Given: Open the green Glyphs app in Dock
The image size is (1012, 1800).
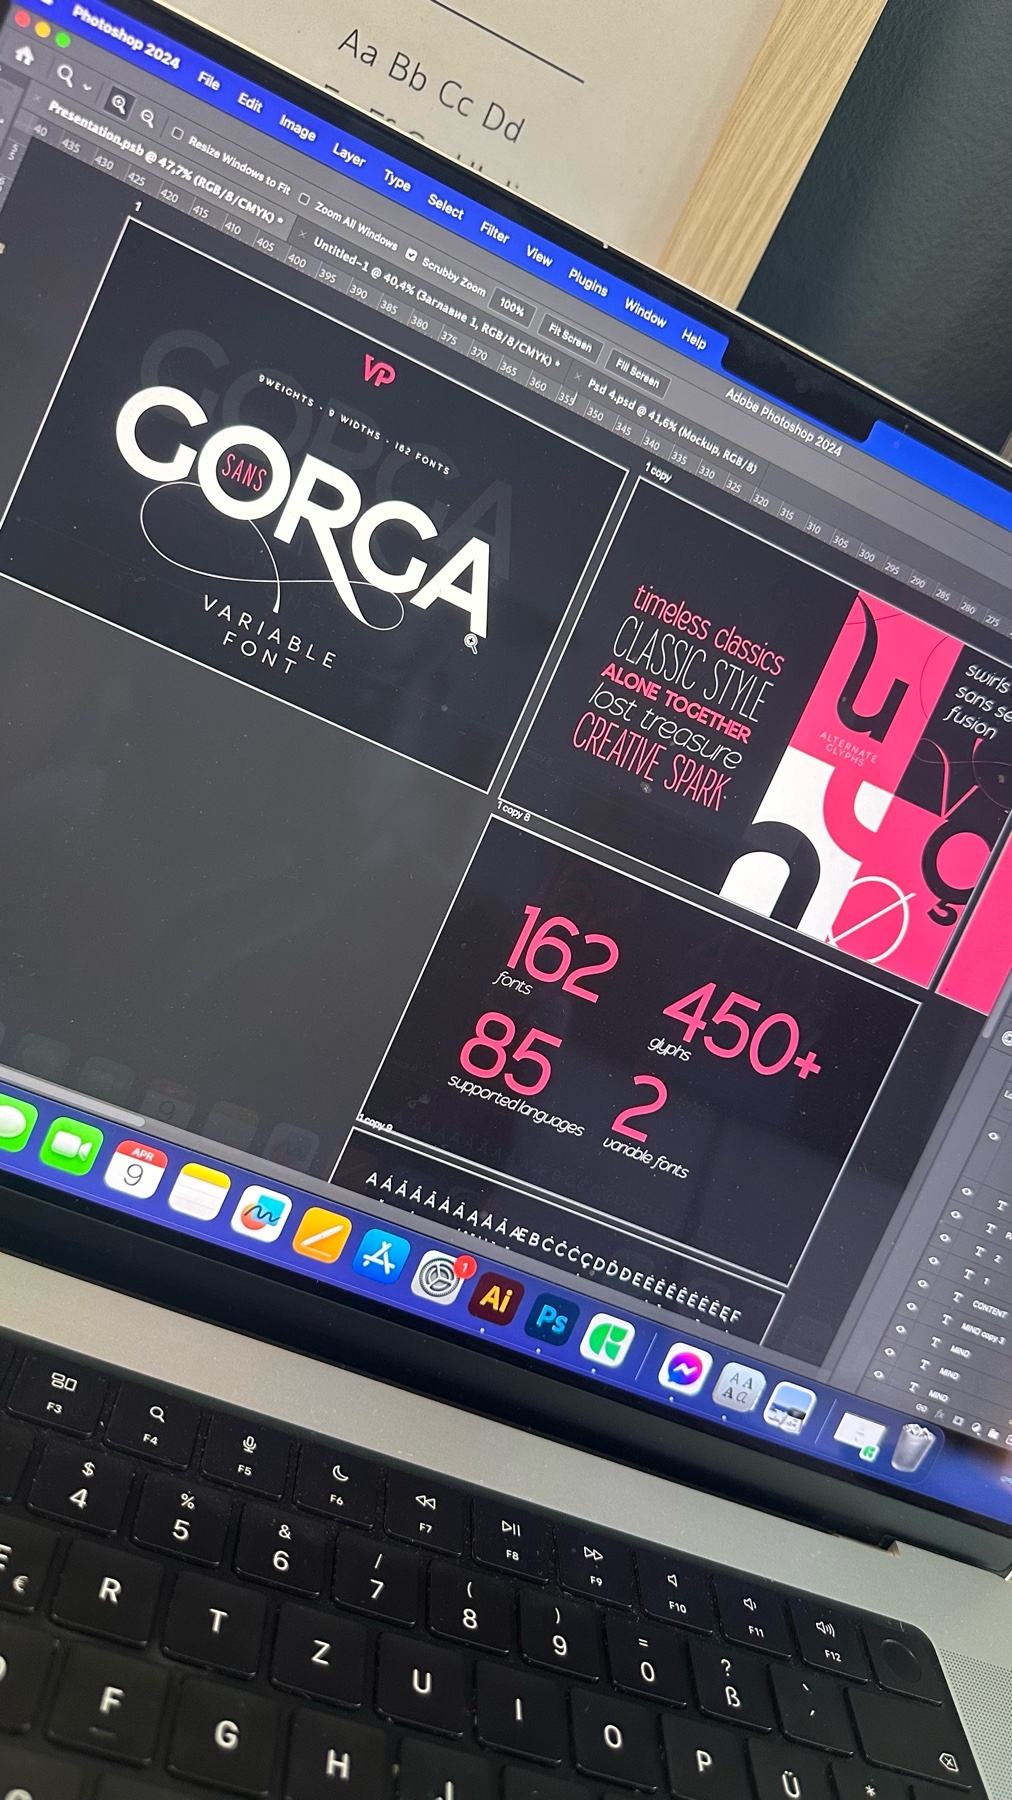Looking at the screenshot, I should pyautogui.click(x=608, y=1339).
